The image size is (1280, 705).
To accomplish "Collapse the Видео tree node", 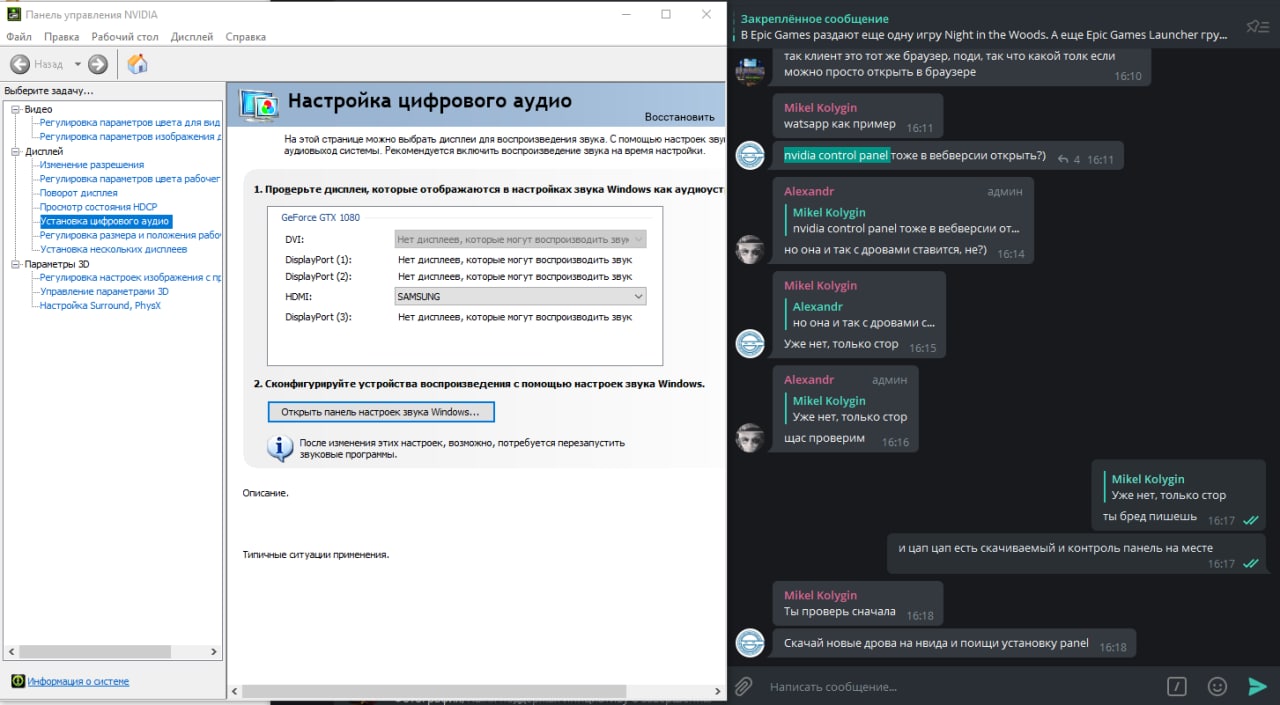I will [x=16, y=109].
